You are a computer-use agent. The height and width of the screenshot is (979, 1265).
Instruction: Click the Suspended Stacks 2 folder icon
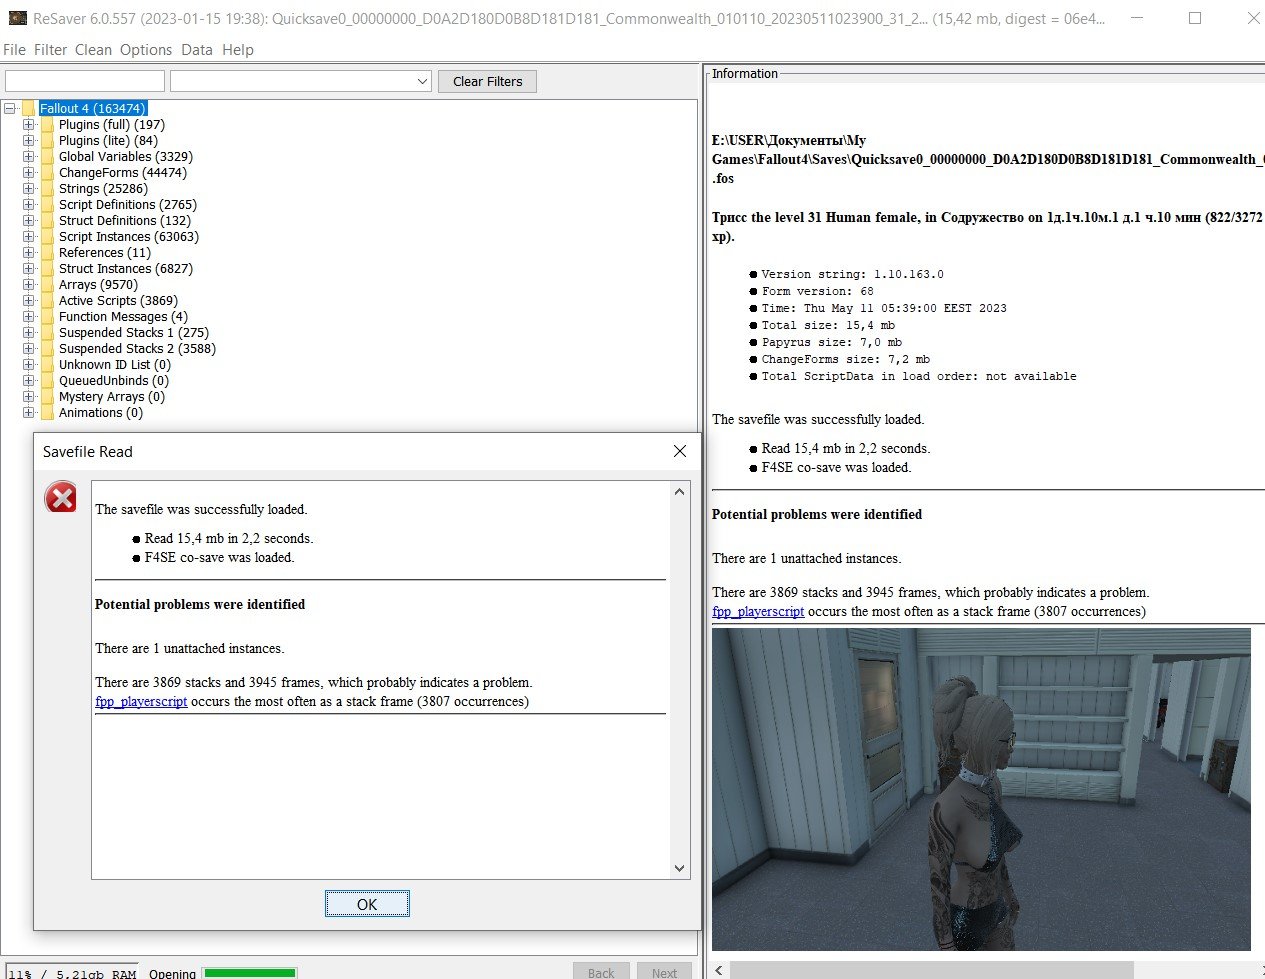pos(47,349)
